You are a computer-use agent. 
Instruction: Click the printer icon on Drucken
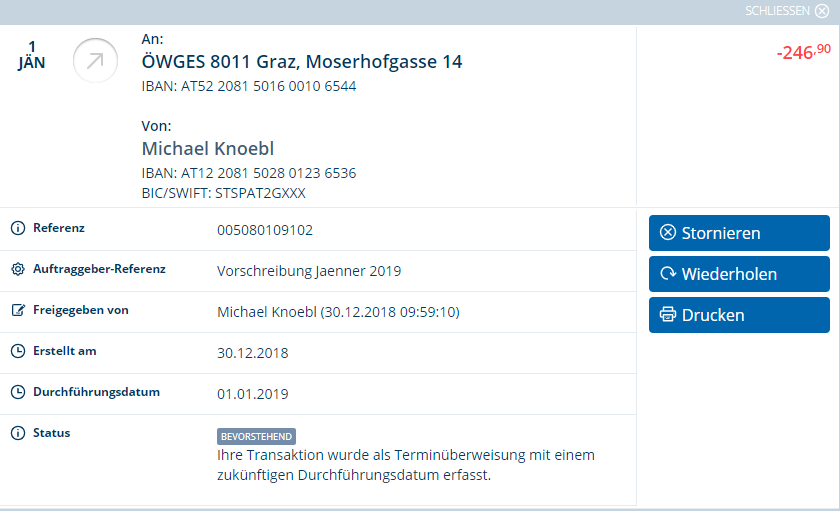[x=668, y=314]
